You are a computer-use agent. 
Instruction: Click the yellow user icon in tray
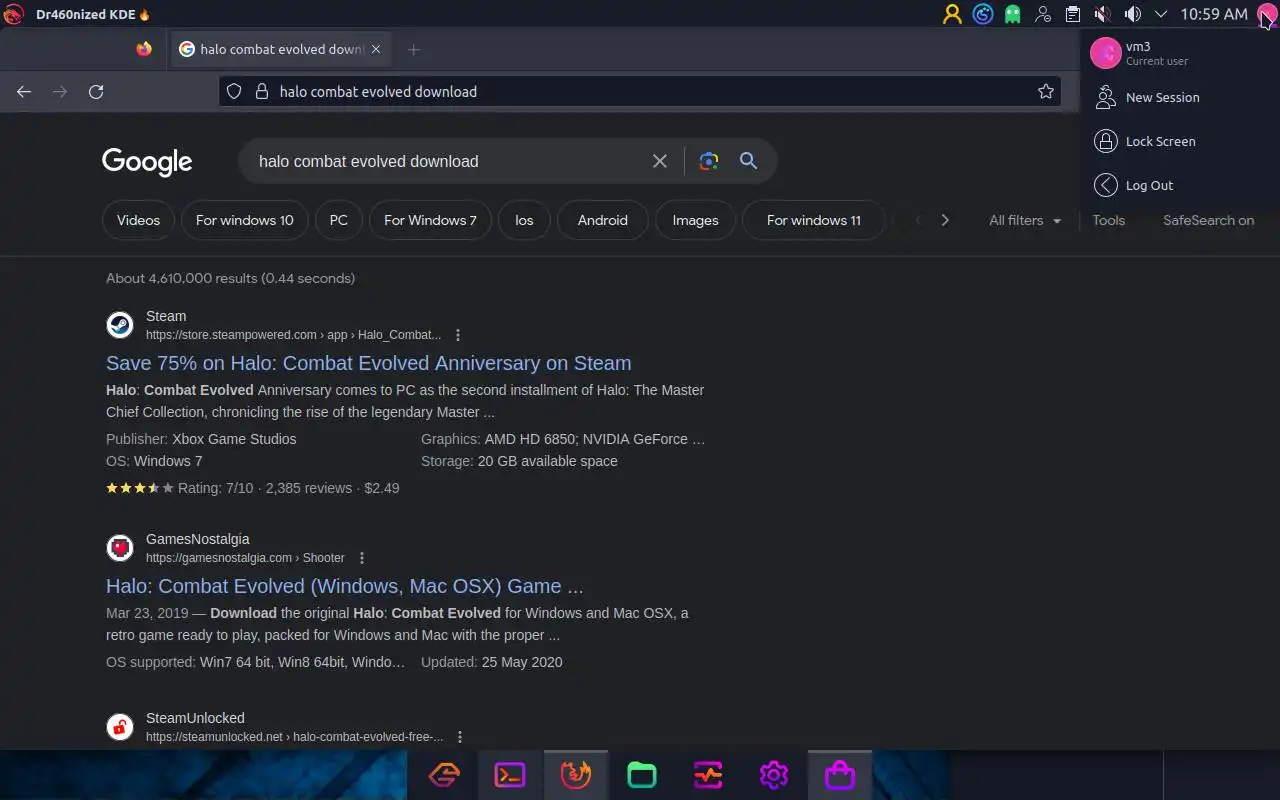[x=952, y=14]
